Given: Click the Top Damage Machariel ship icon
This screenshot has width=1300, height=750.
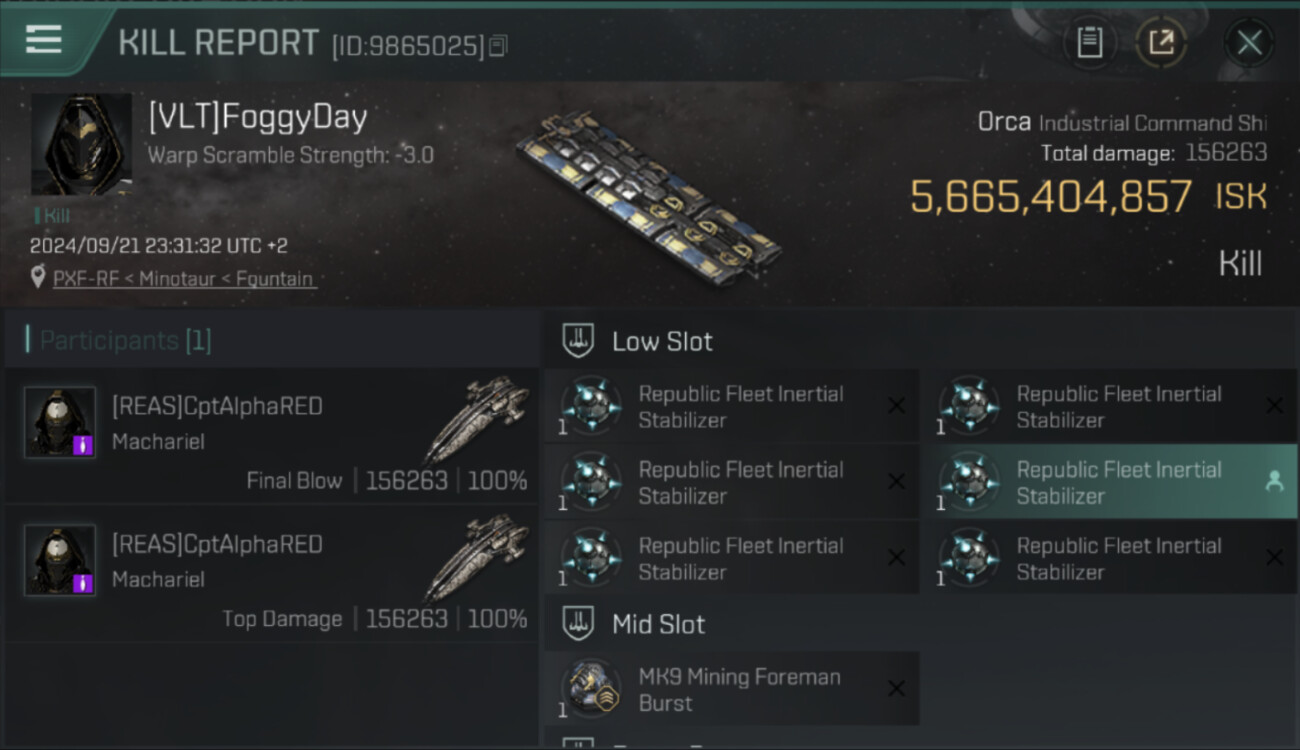Looking at the screenshot, I should (476, 559).
